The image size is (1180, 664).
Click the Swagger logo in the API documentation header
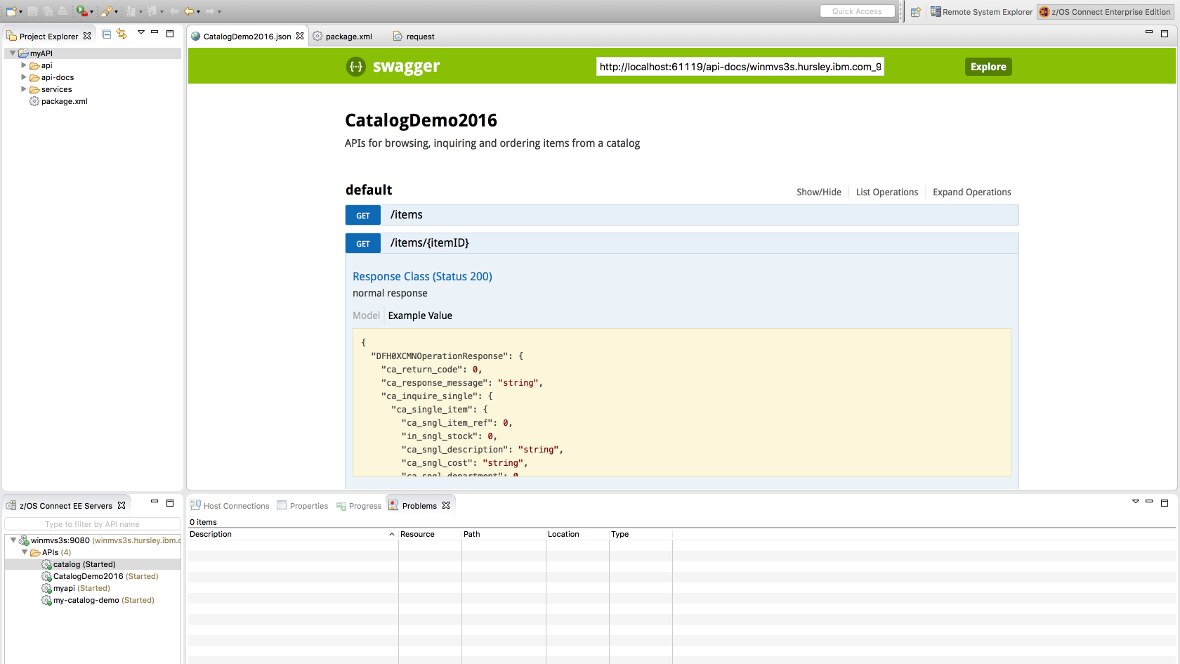point(375,66)
